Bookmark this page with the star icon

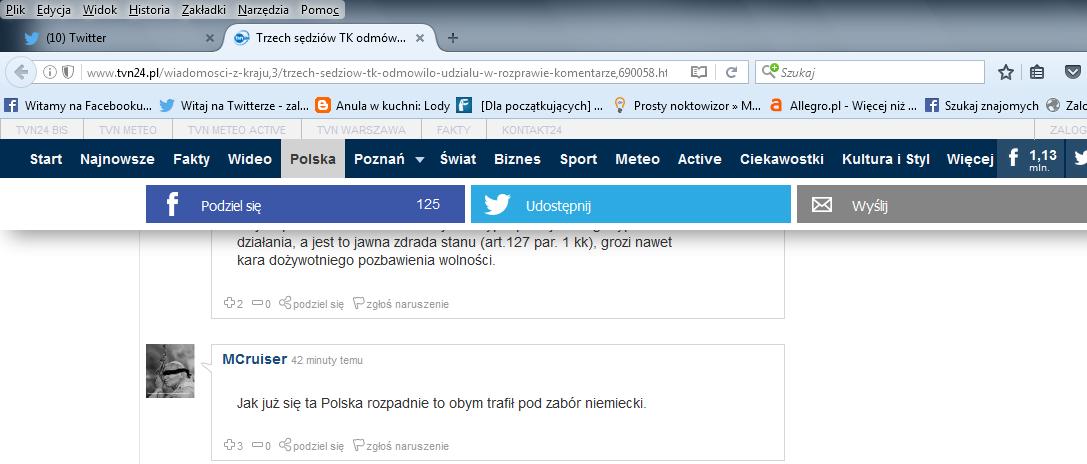pos(1006,72)
